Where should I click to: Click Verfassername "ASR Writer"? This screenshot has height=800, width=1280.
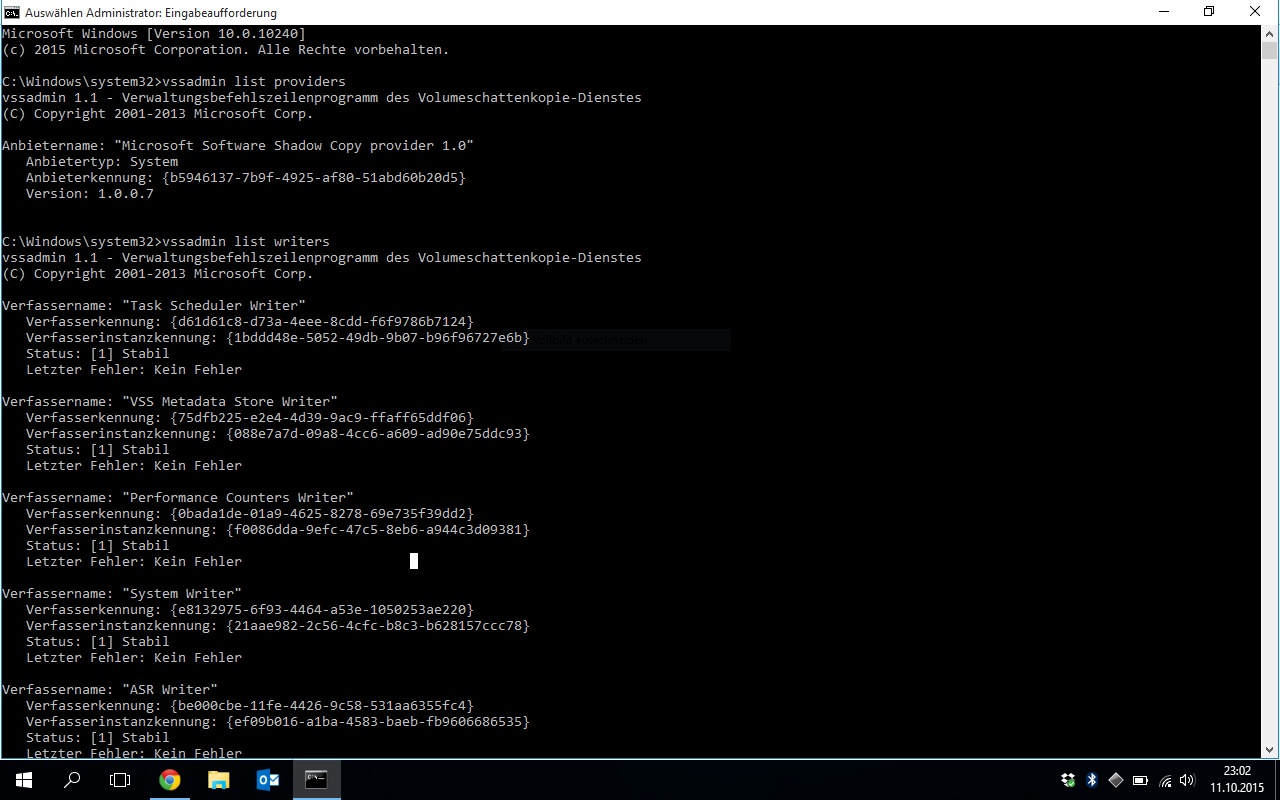point(110,689)
